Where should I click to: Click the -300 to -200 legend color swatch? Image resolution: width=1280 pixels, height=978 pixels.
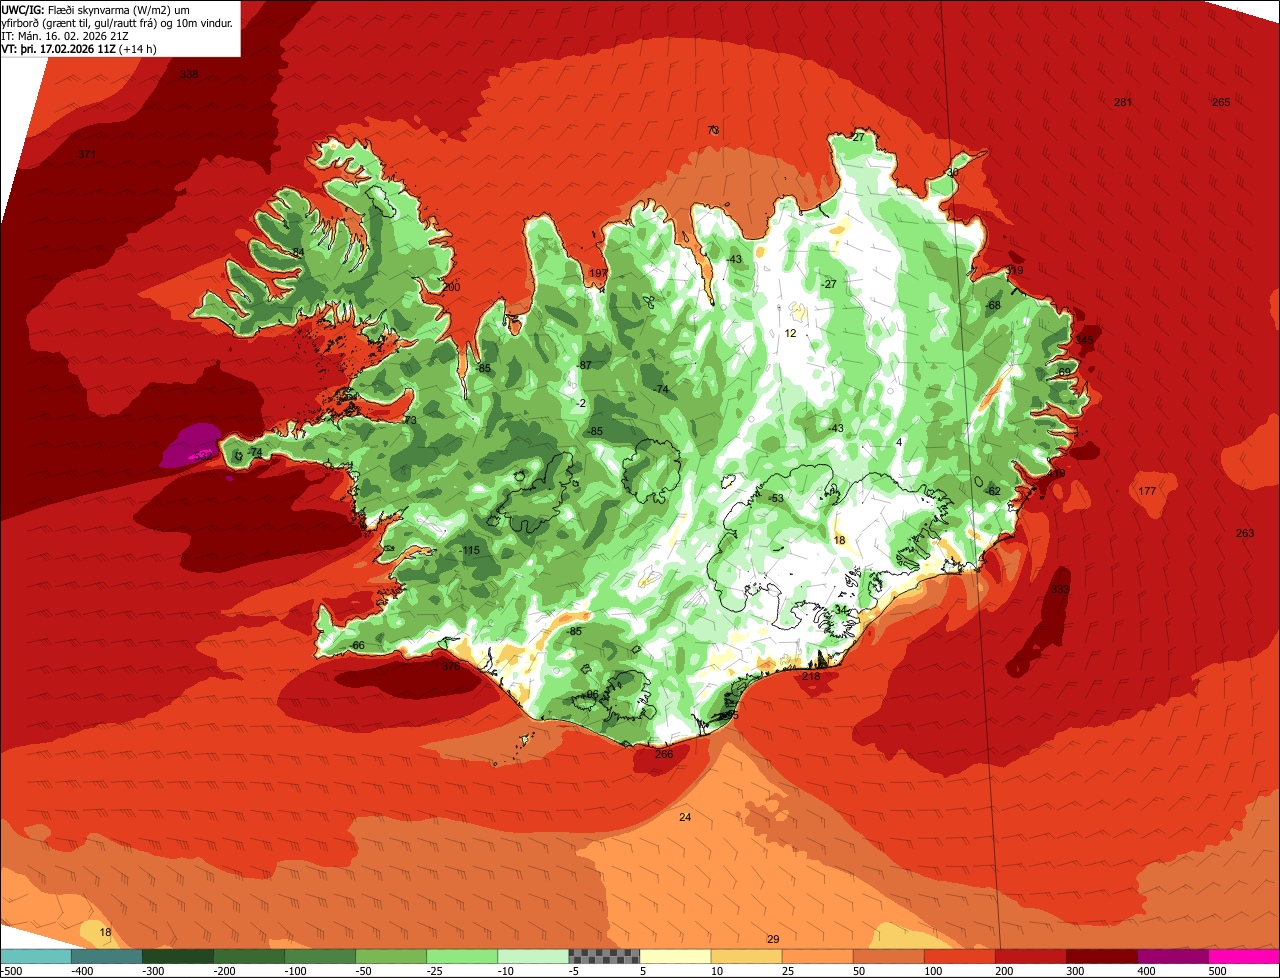pos(177,956)
